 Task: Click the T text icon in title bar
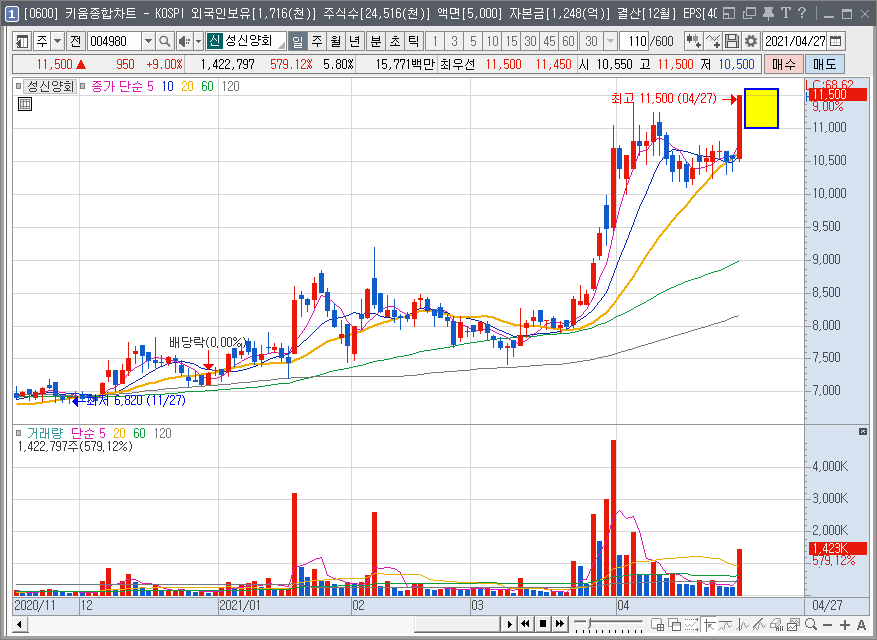(x=786, y=13)
